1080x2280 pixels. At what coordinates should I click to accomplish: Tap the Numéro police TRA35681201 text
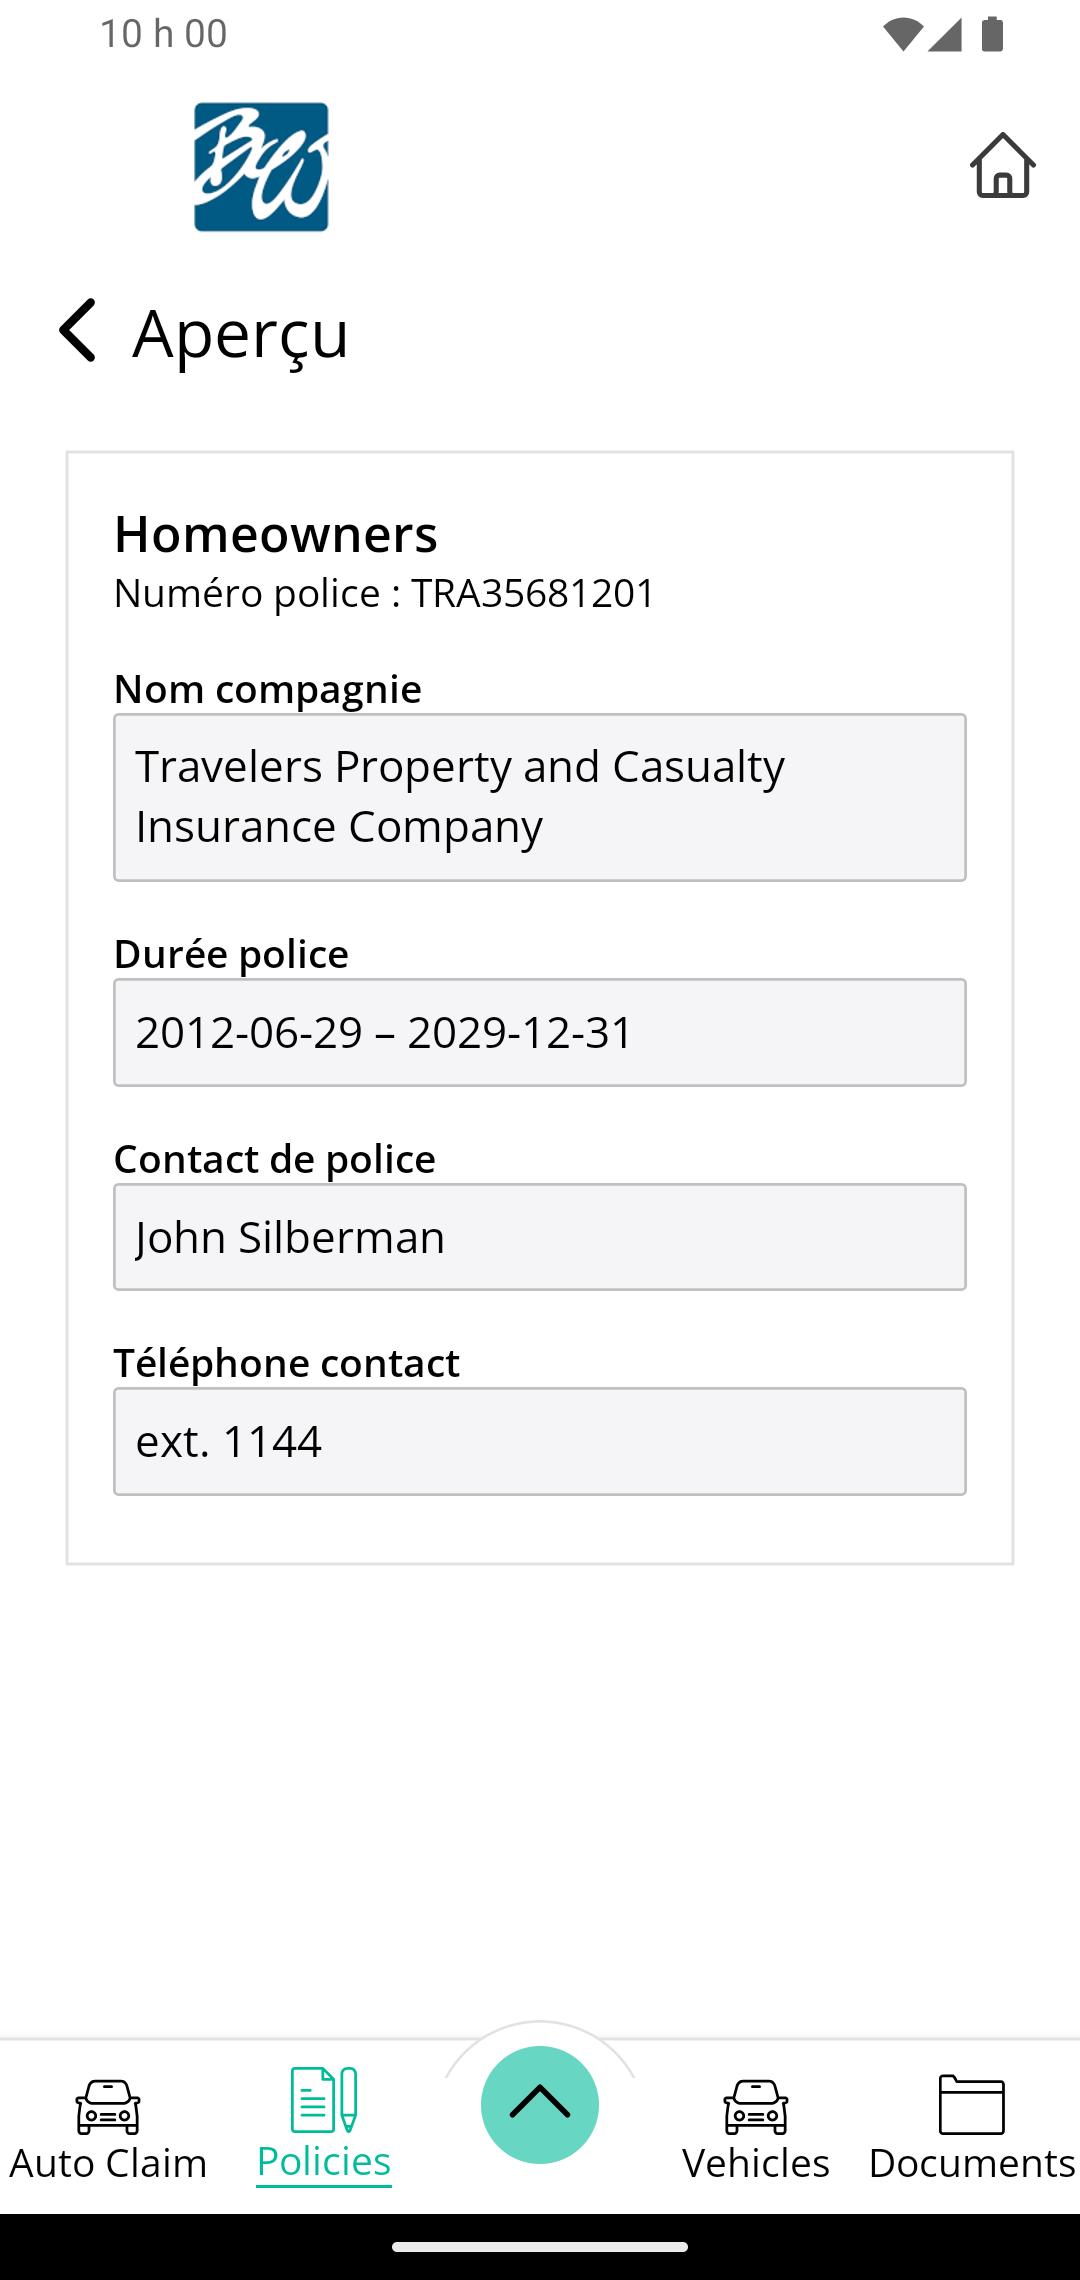(384, 593)
